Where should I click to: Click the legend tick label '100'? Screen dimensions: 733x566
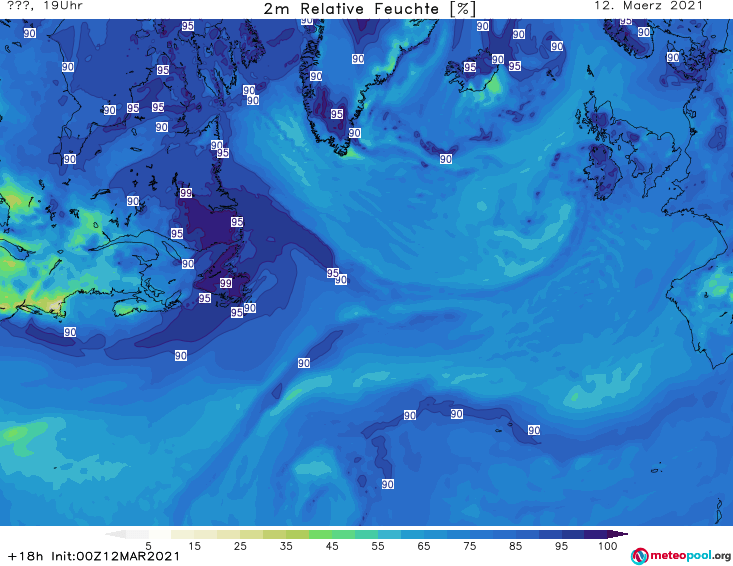[608, 546]
